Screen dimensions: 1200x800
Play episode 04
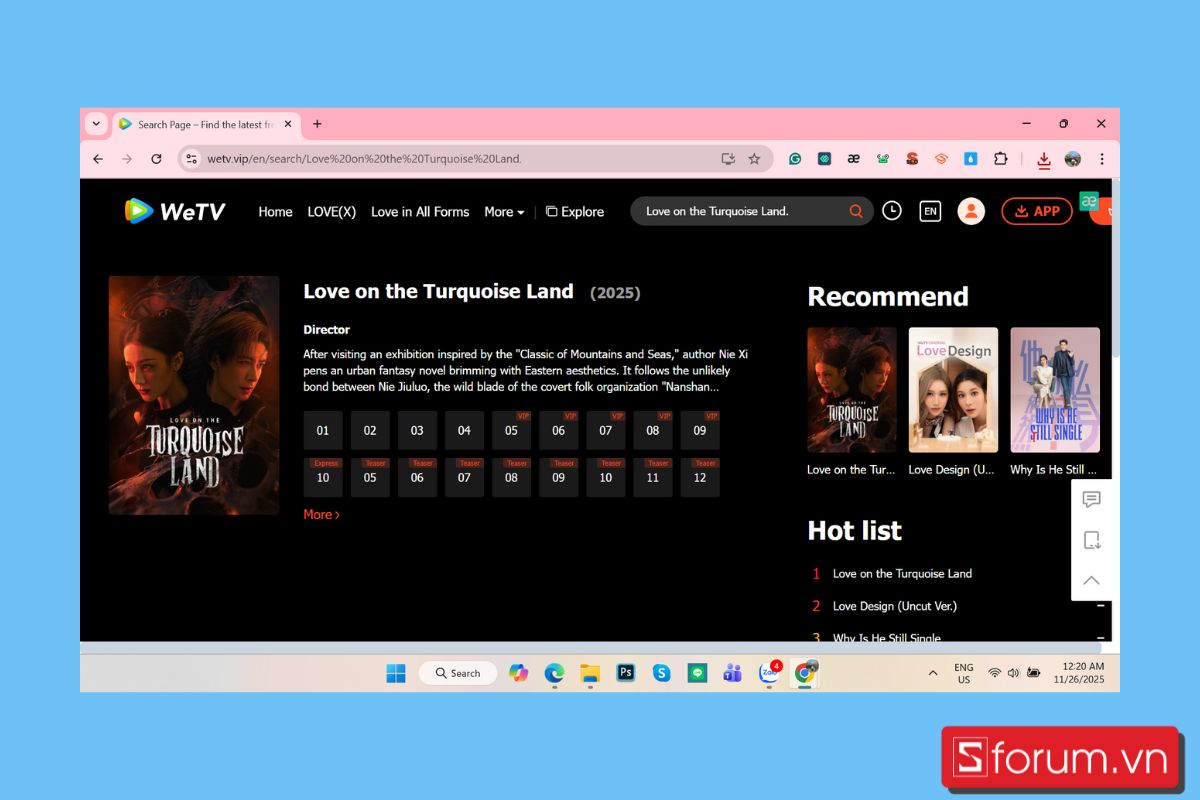pyautogui.click(x=464, y=430)
